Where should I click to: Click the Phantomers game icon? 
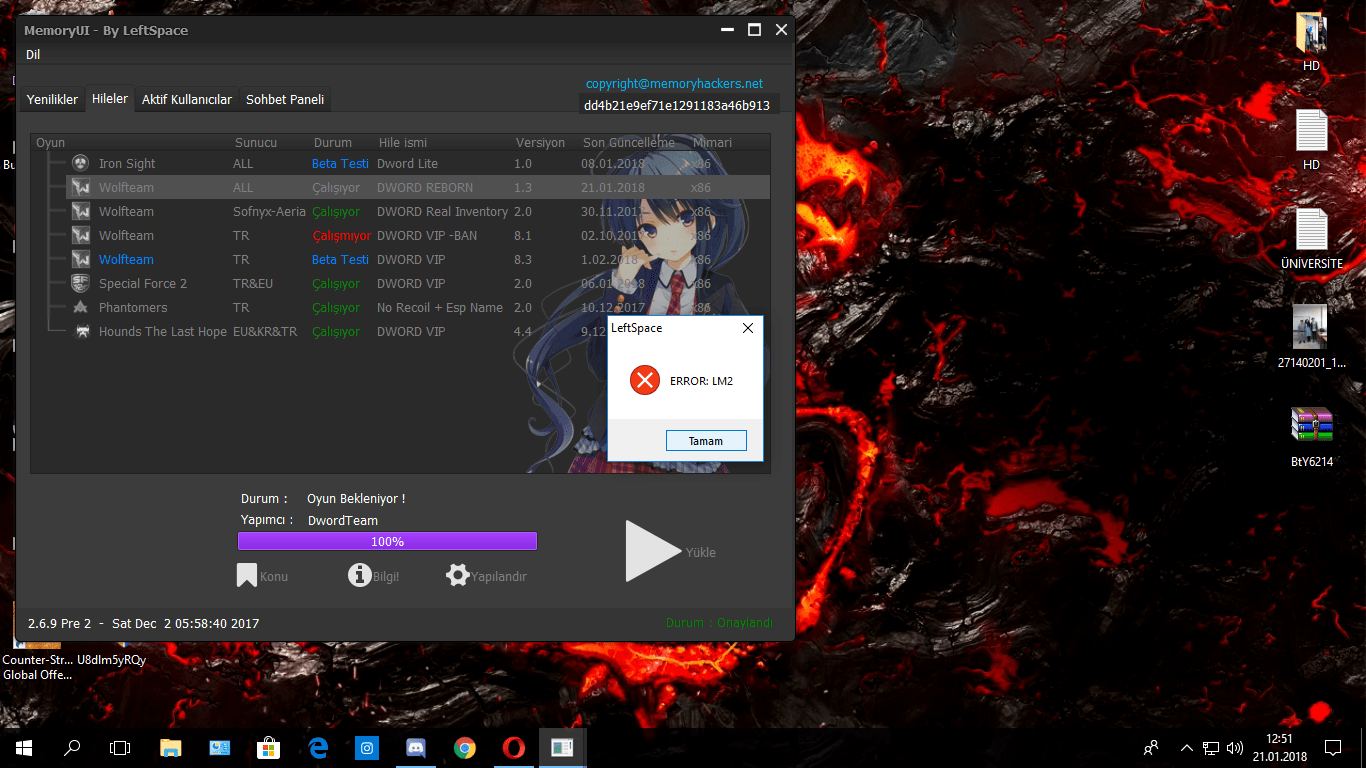coord(81,307)
